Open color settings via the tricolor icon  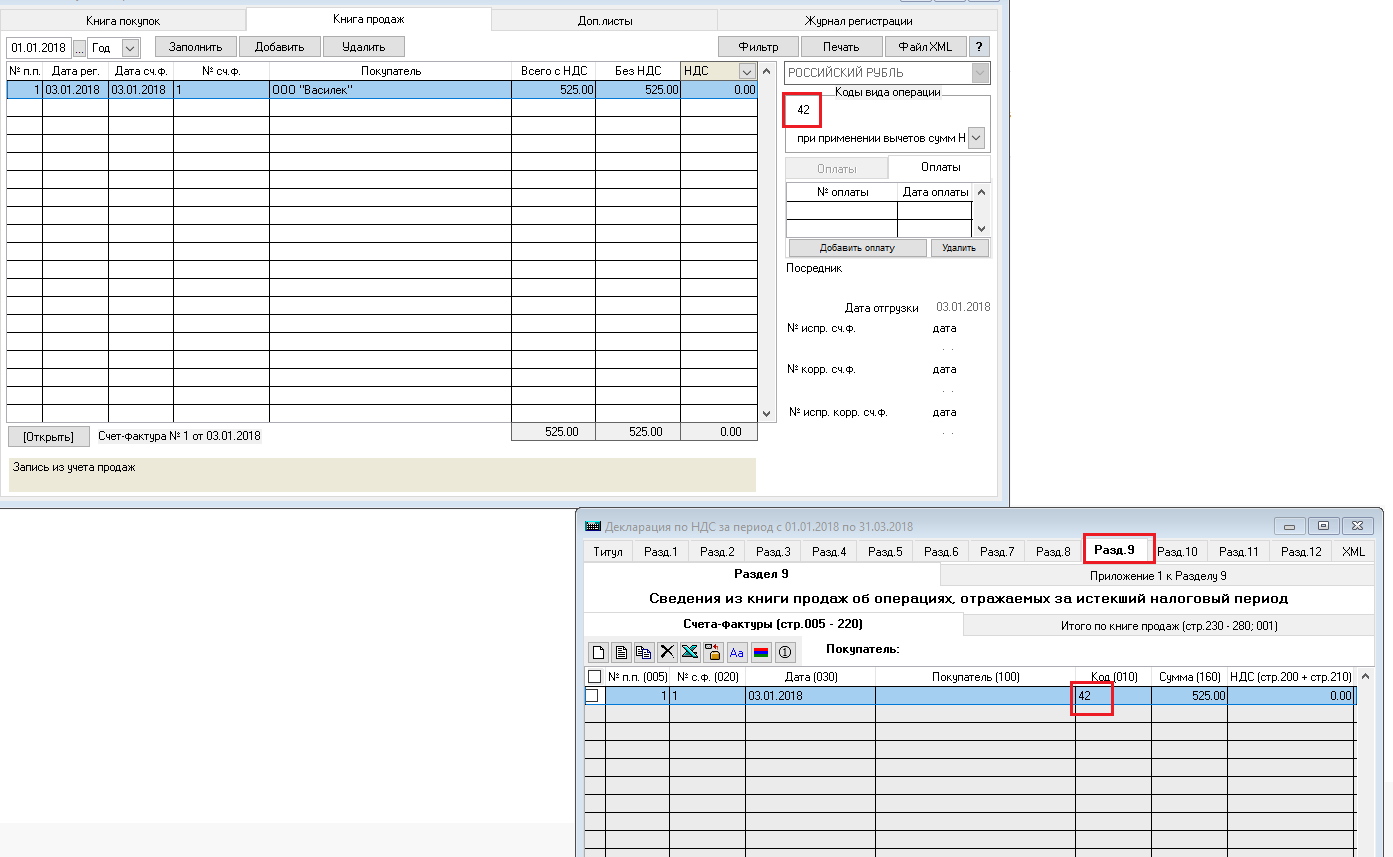coord(760,652)
